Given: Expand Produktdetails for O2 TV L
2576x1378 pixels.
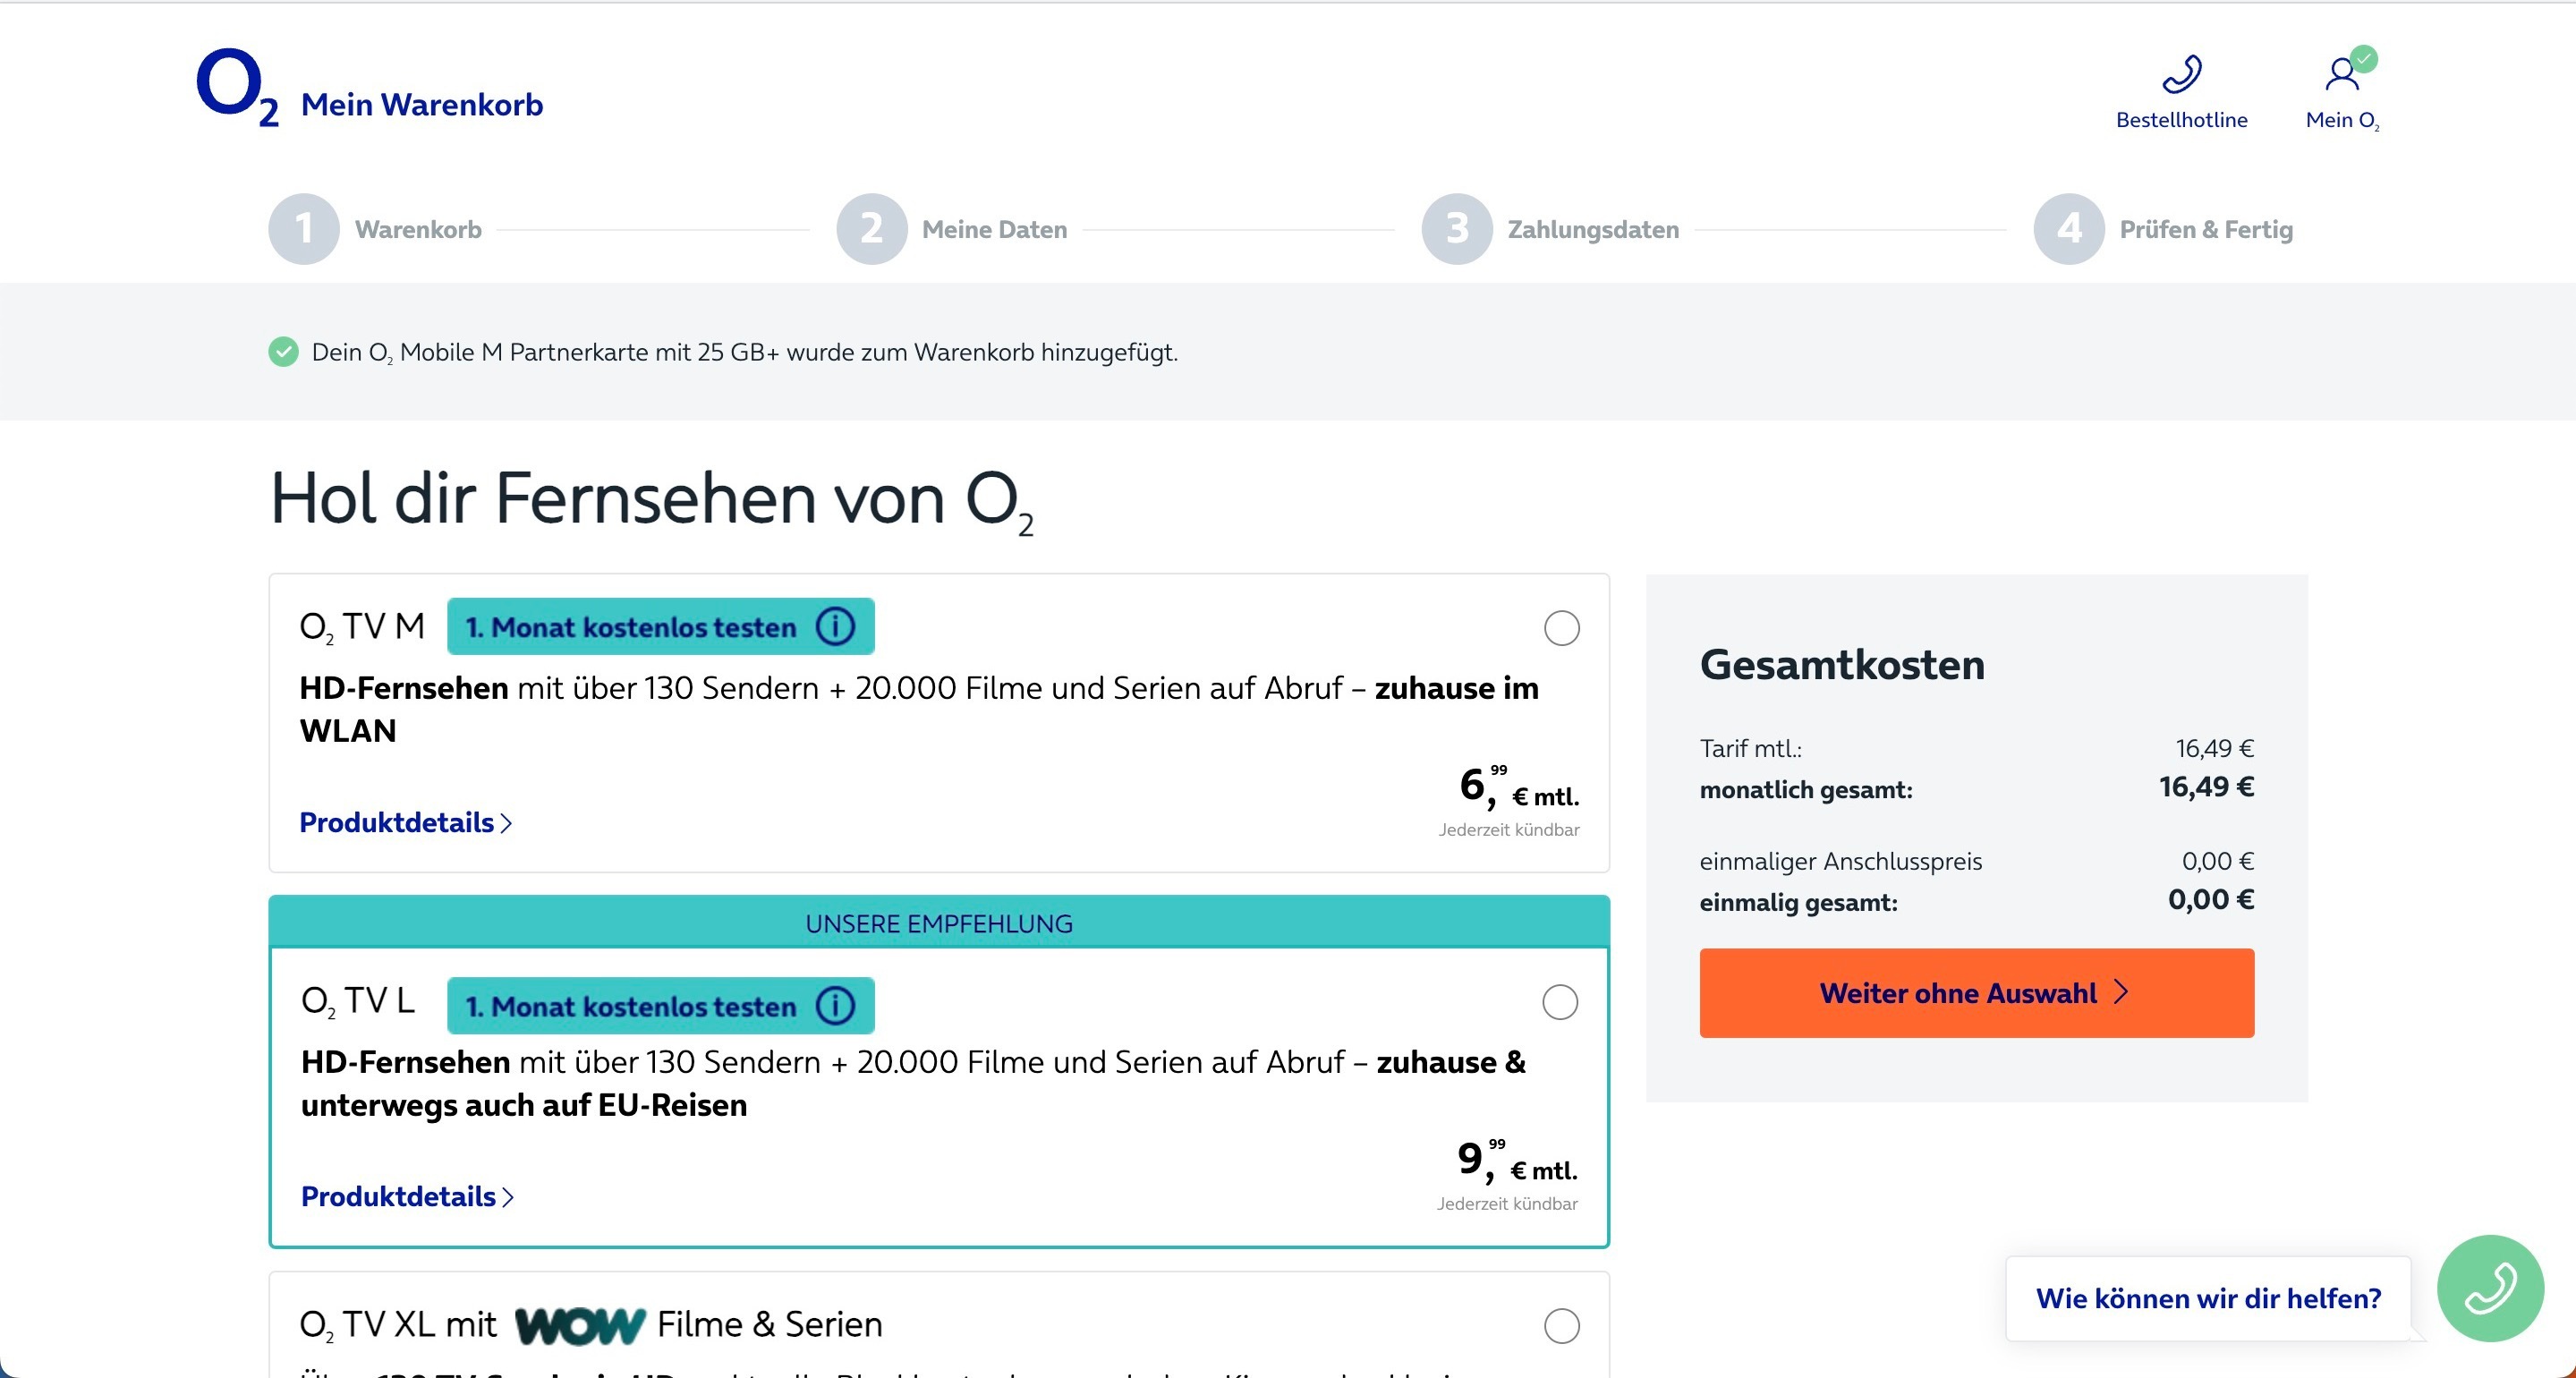Looking at the screenshot, I should pos(408,1197).
